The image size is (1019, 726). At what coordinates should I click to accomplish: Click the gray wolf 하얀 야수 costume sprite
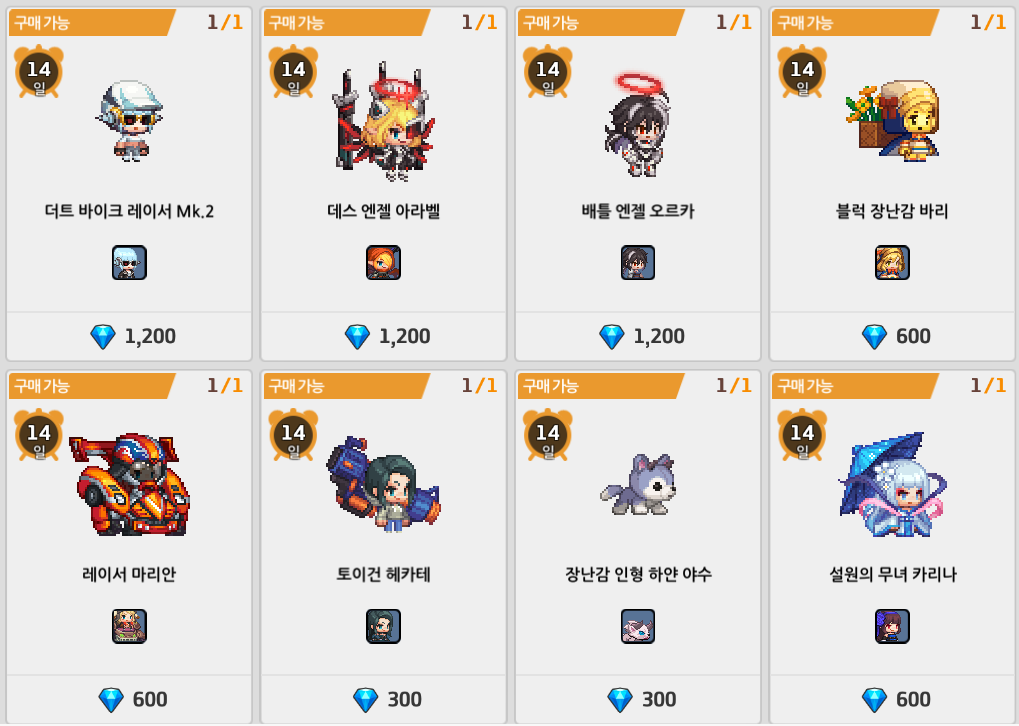[x=639, y=485]
